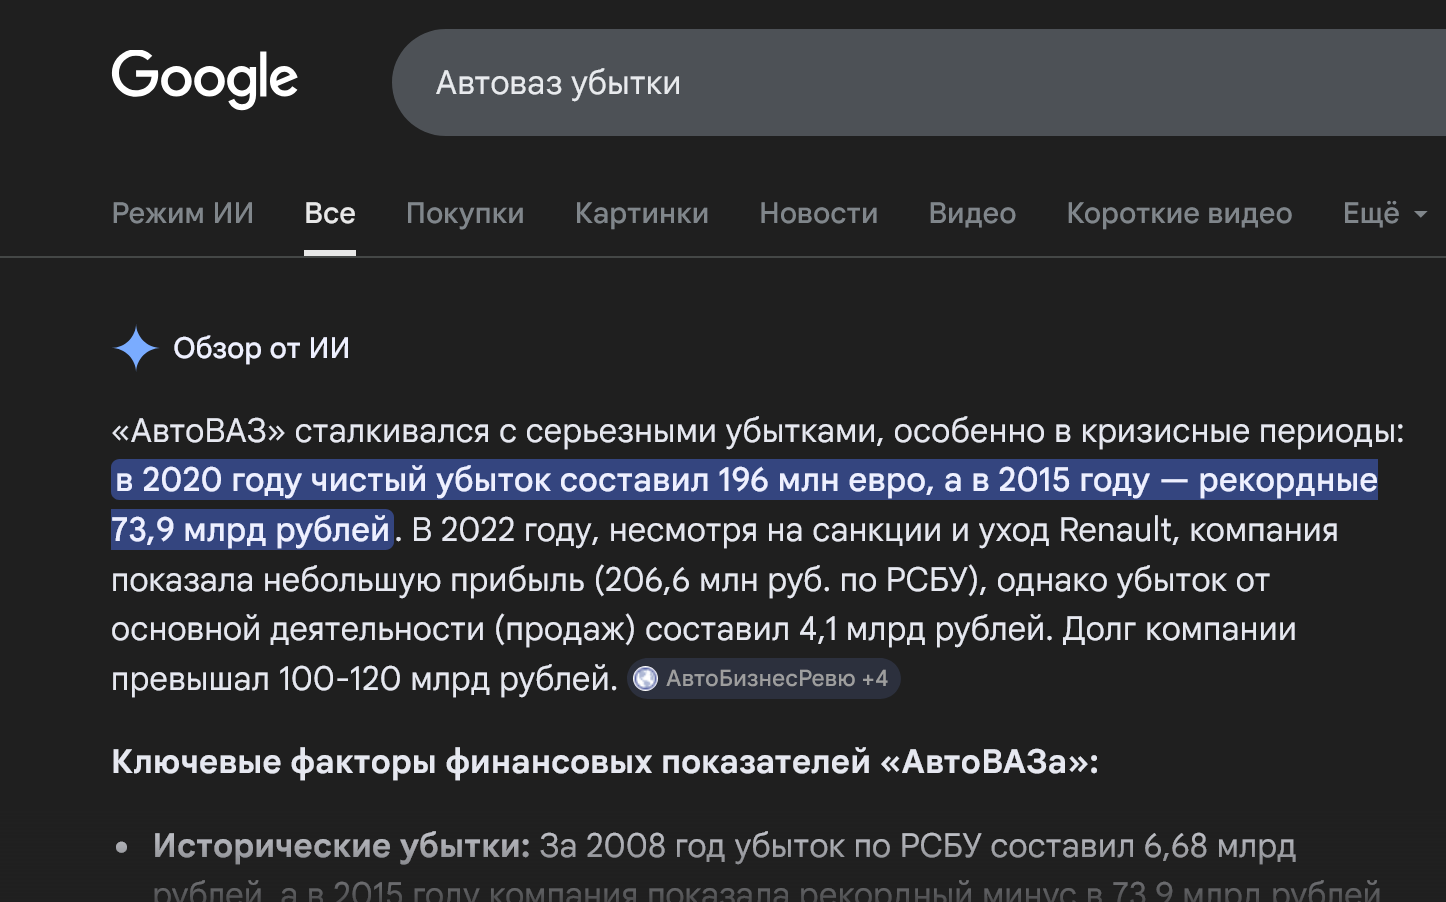
Task: Go to the Новости tab
Action: (x=819, y=213)
